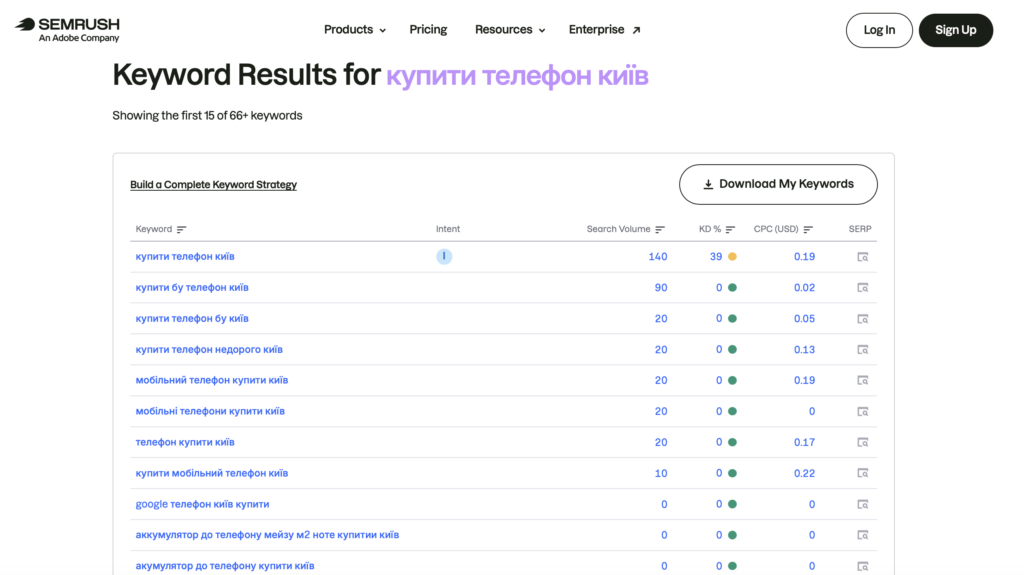Open SERP view for купити бу телефон київ
This screenshot has width=1024, height=575.
click(863, 288)
